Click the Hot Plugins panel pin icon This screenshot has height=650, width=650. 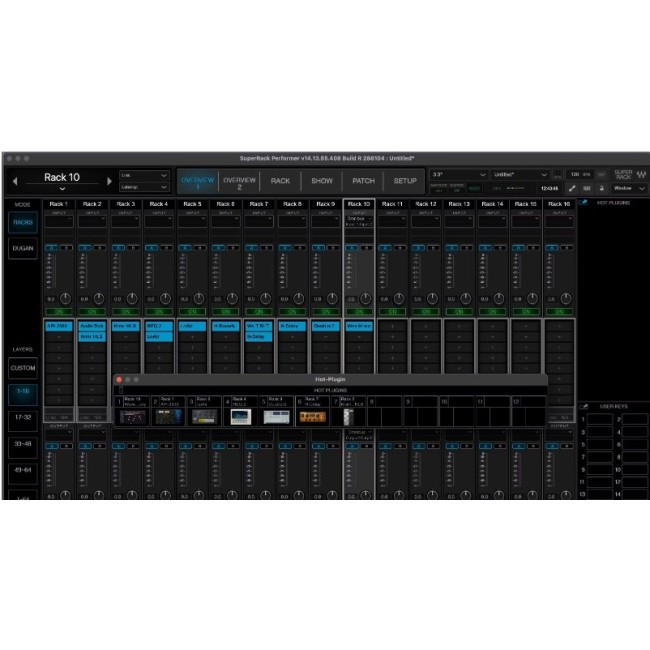[584, 202]
